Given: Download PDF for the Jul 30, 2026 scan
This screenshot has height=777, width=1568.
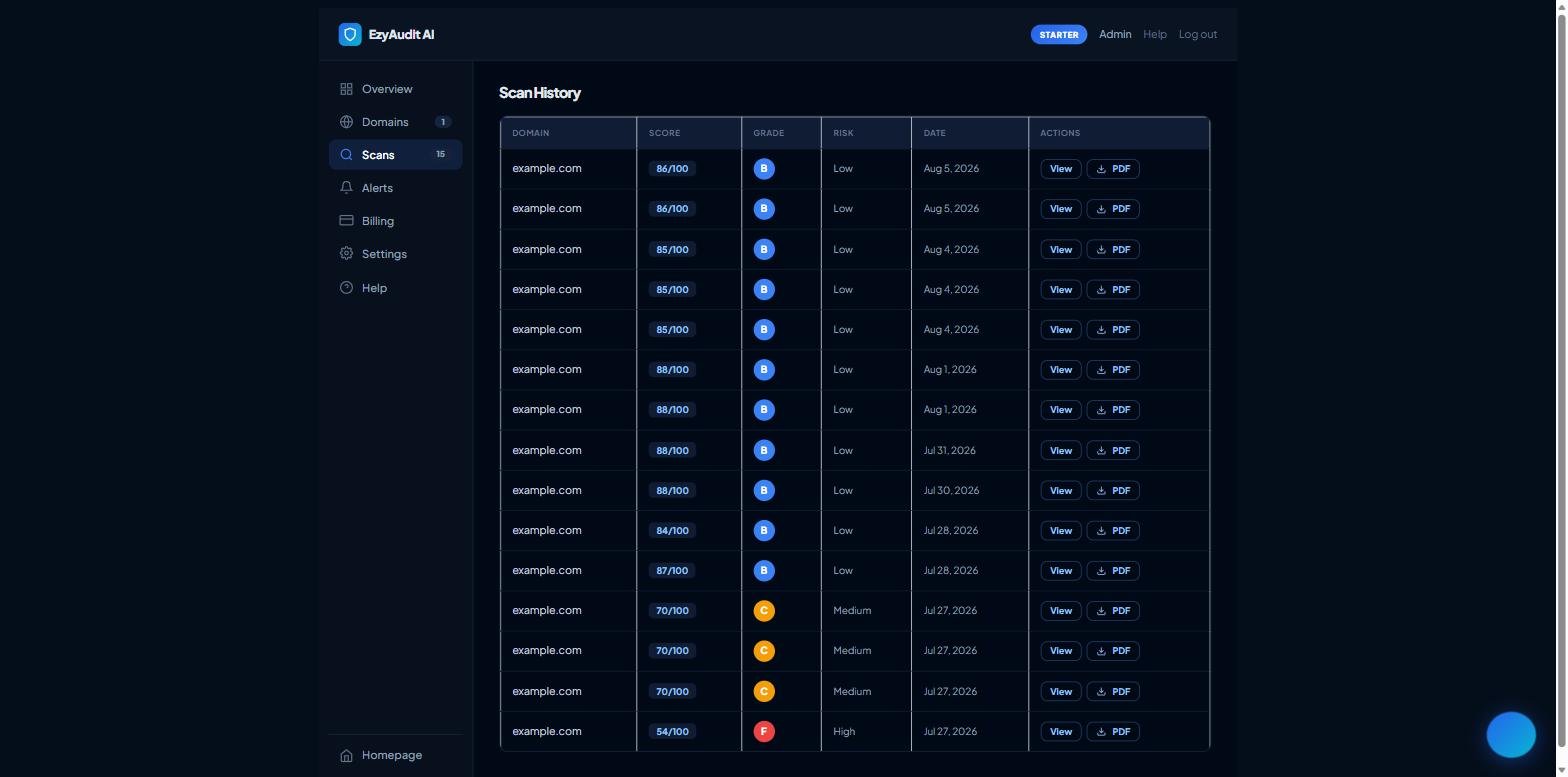Looking at the screenshot, I should 1113,491.
